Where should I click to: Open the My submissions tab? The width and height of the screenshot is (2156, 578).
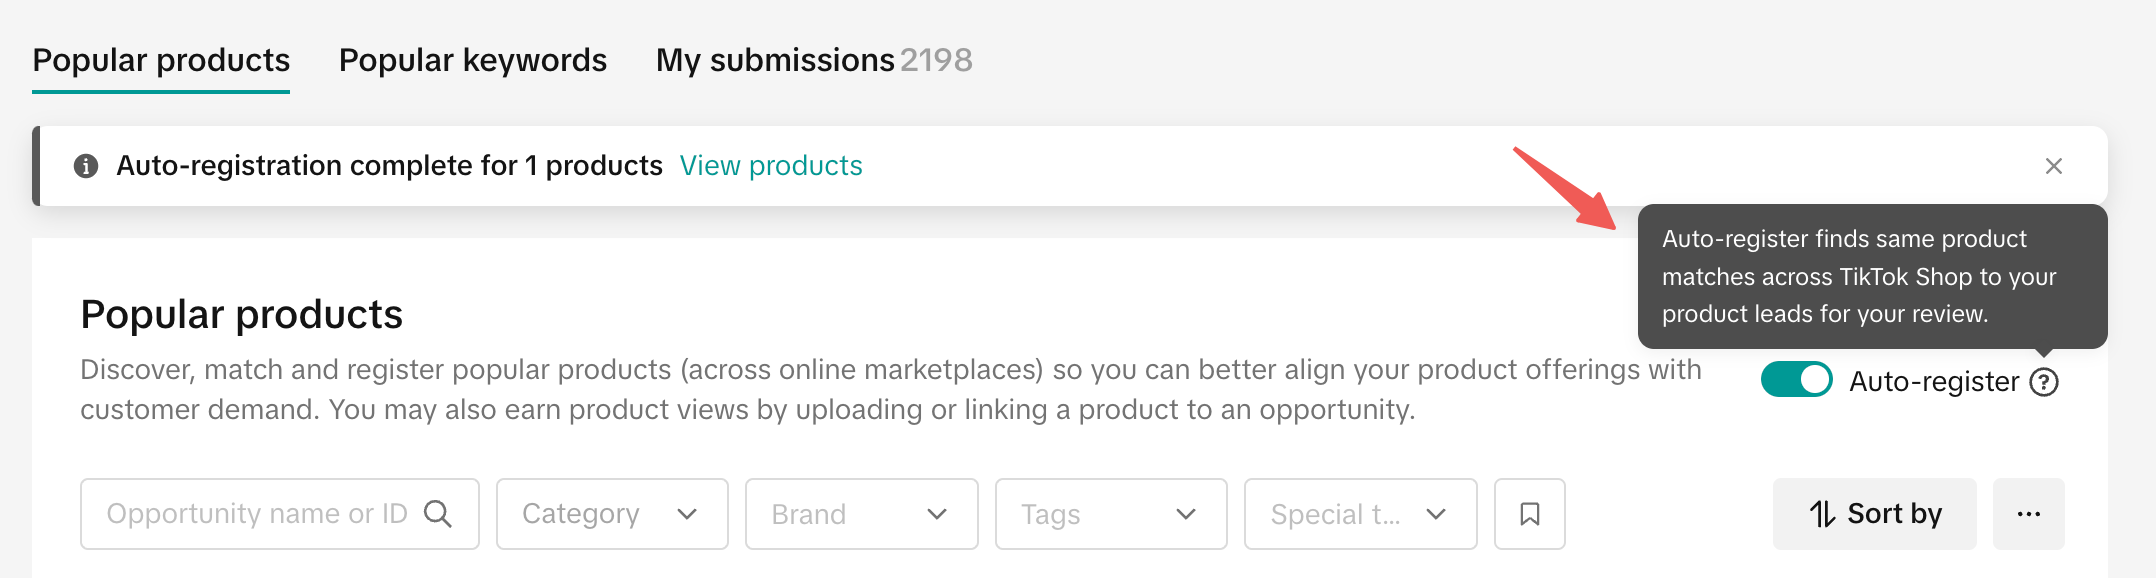[813, 60]
